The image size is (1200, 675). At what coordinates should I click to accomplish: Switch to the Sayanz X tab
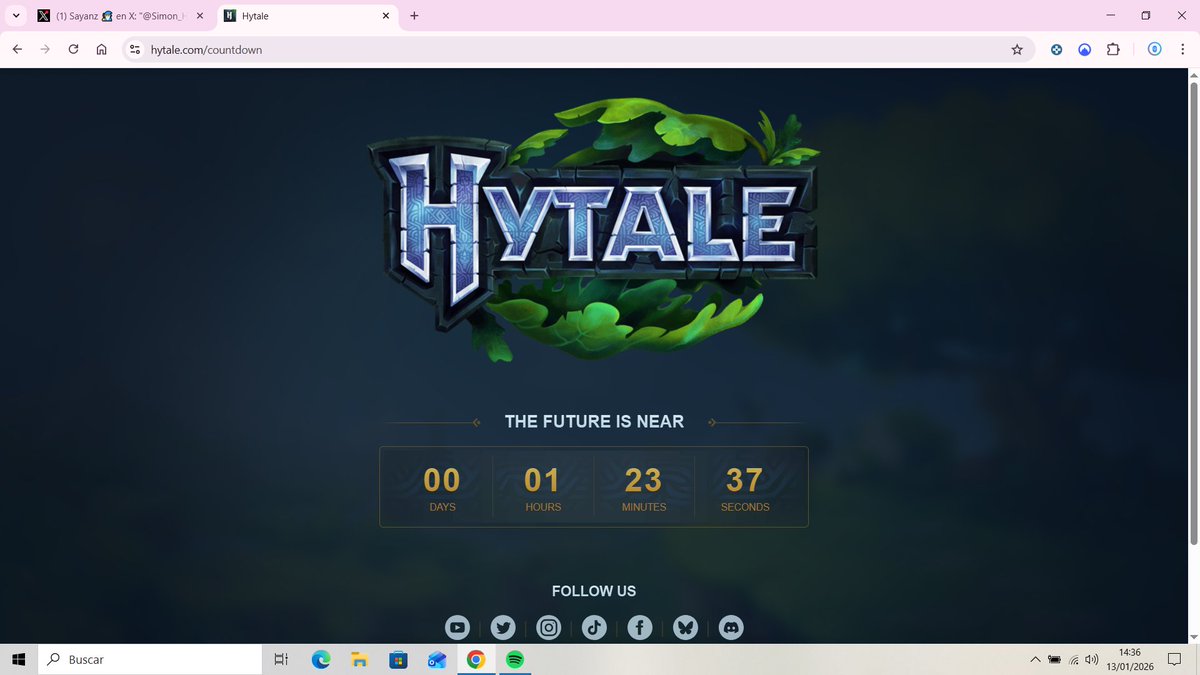121,16
